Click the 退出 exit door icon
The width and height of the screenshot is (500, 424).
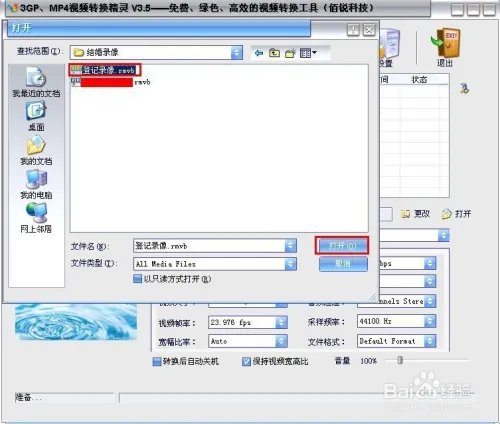[x=446, y=43]
